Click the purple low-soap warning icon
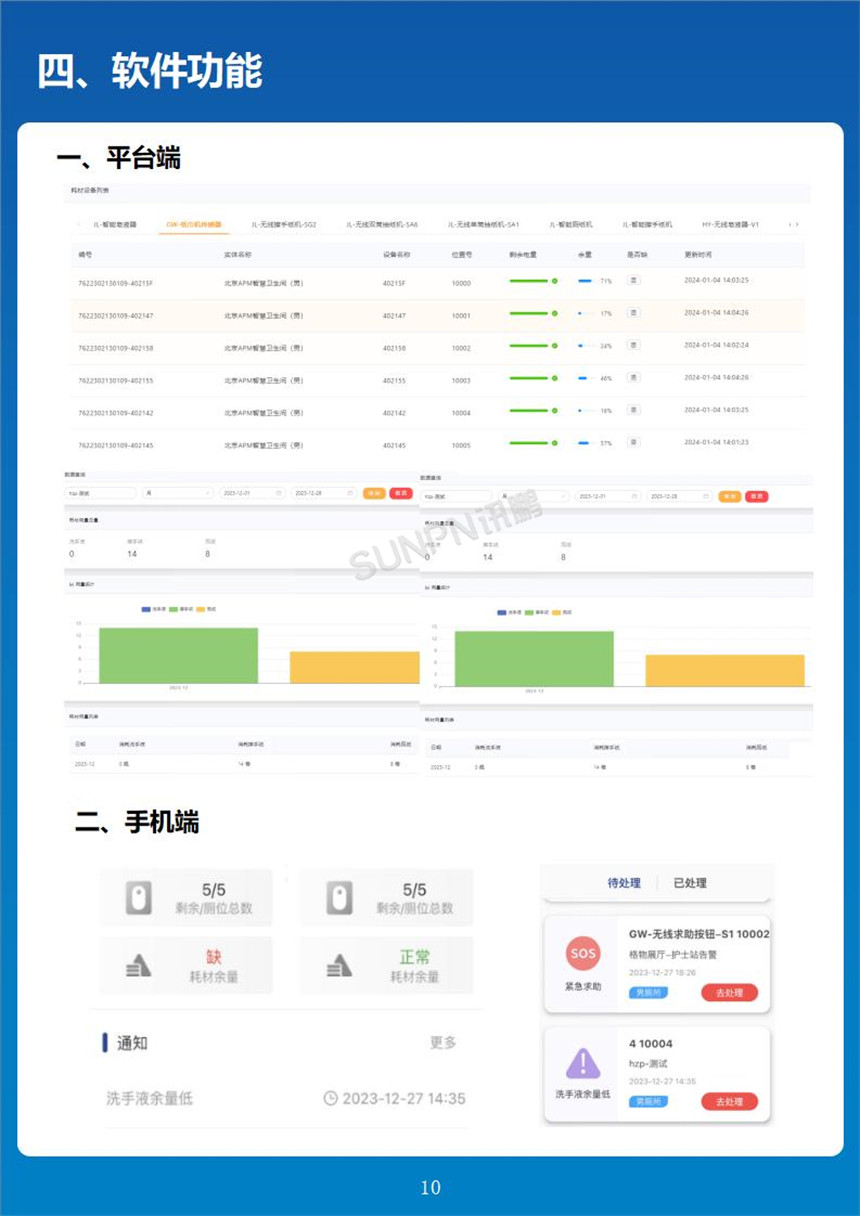Screen dimensions: 860x1216 (582, 1063)
